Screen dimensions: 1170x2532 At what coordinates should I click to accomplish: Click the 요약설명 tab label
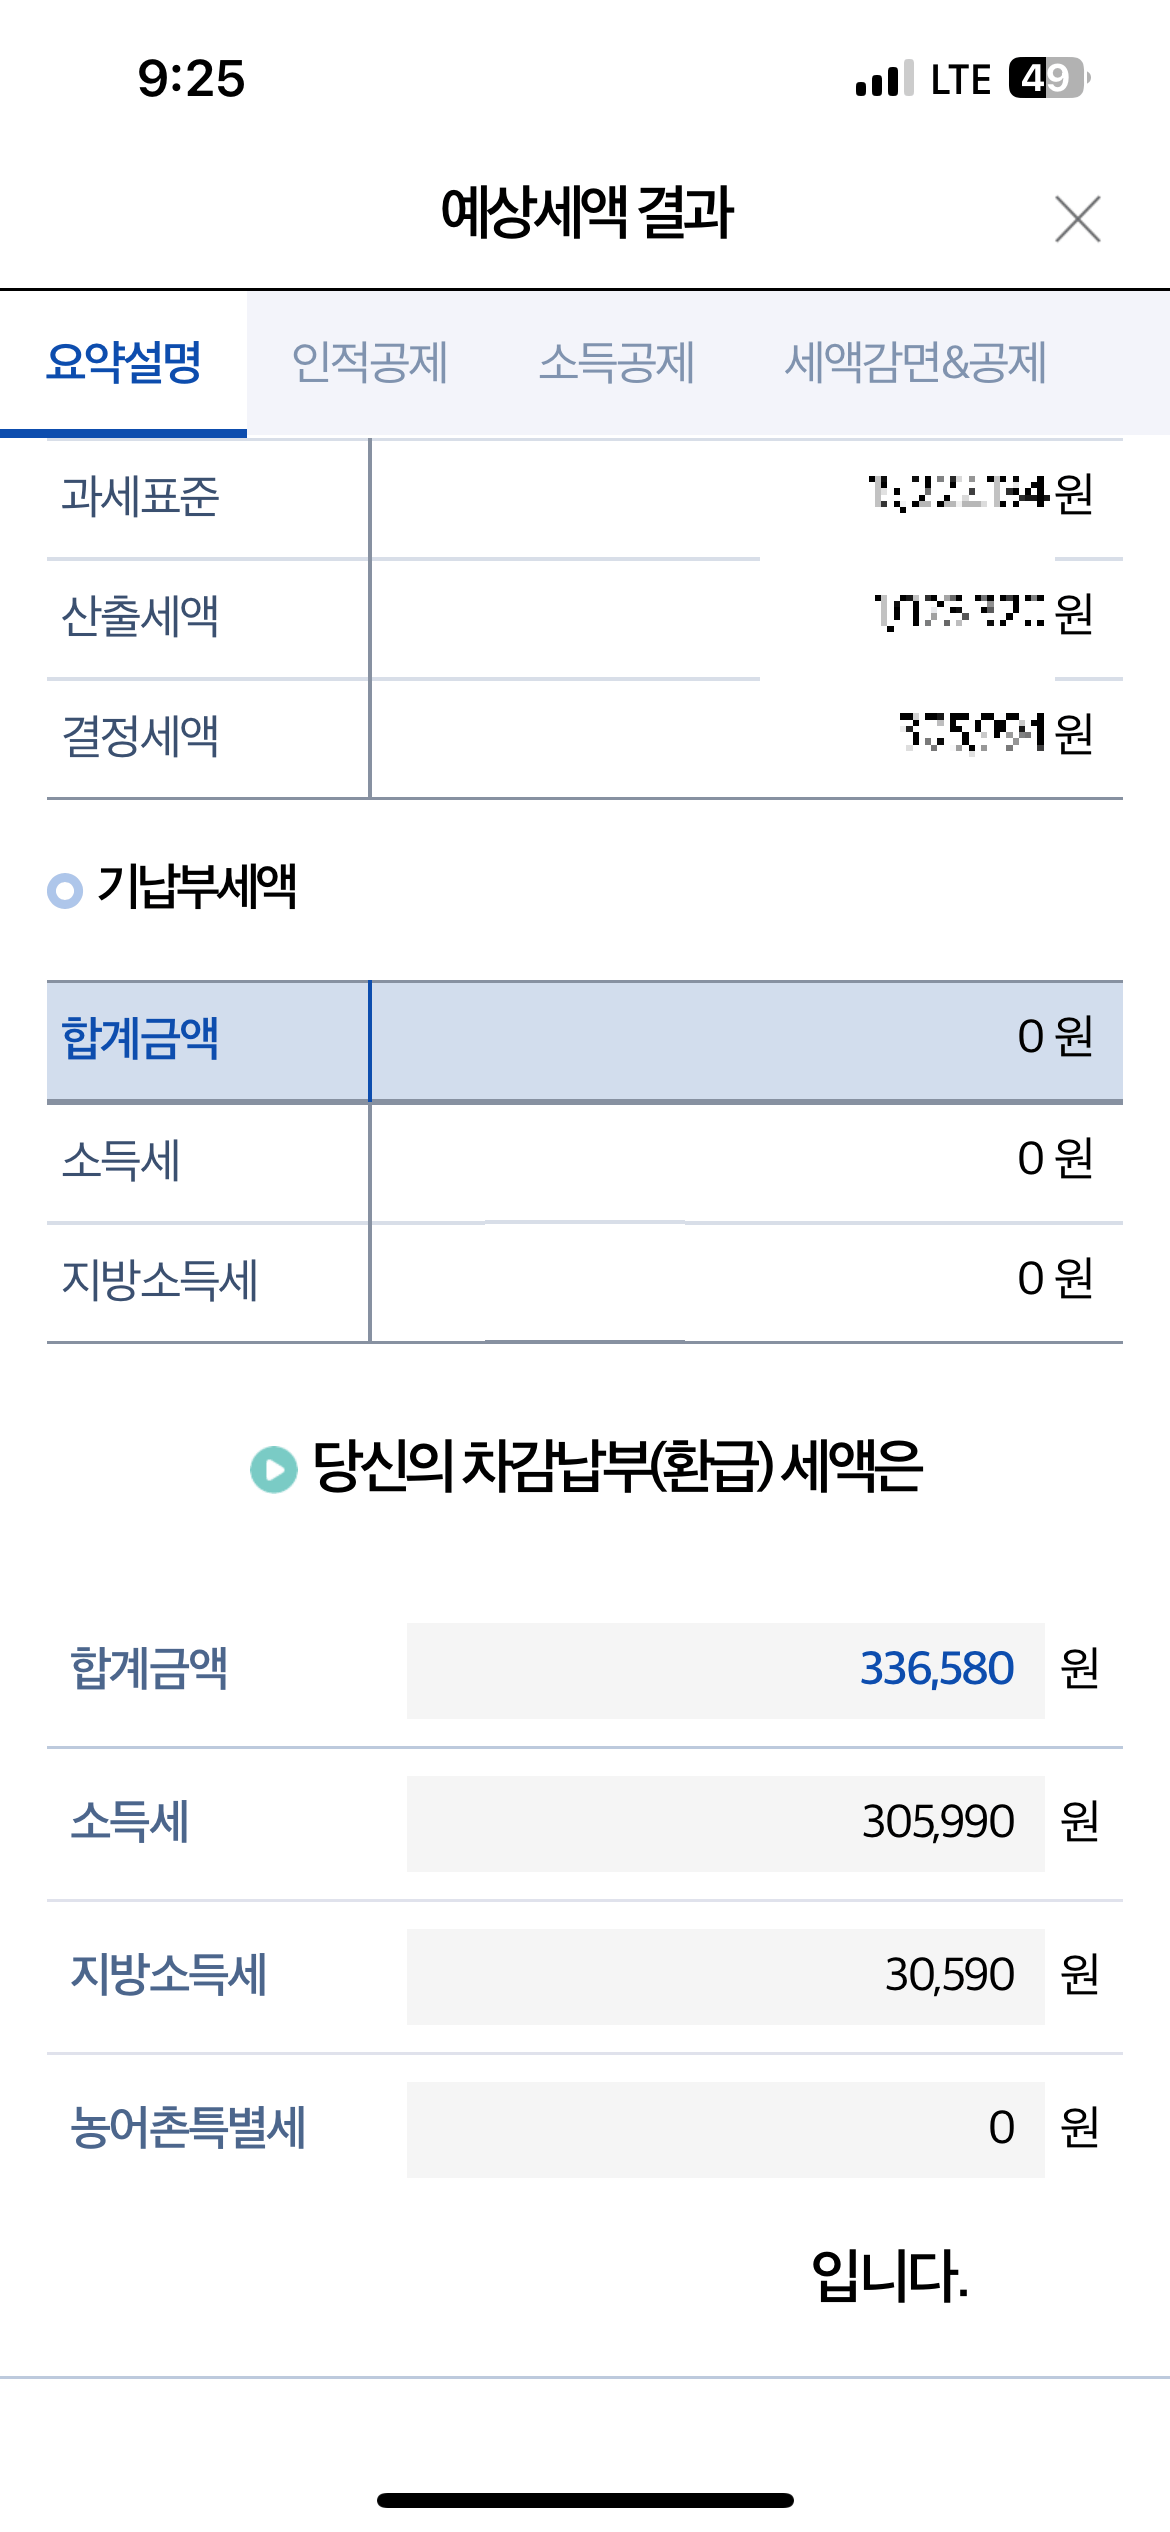pyautogui.click(x=124, y=365)
